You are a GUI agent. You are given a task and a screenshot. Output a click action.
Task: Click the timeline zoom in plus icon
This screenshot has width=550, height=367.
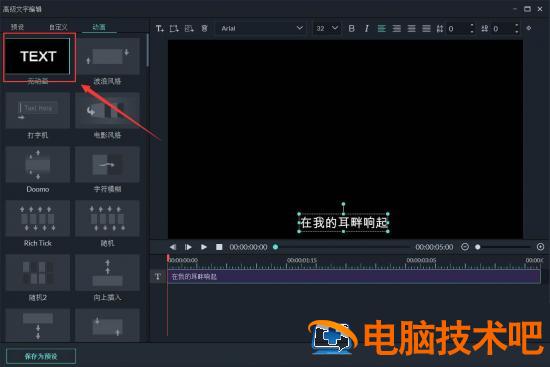coord(540,247)
